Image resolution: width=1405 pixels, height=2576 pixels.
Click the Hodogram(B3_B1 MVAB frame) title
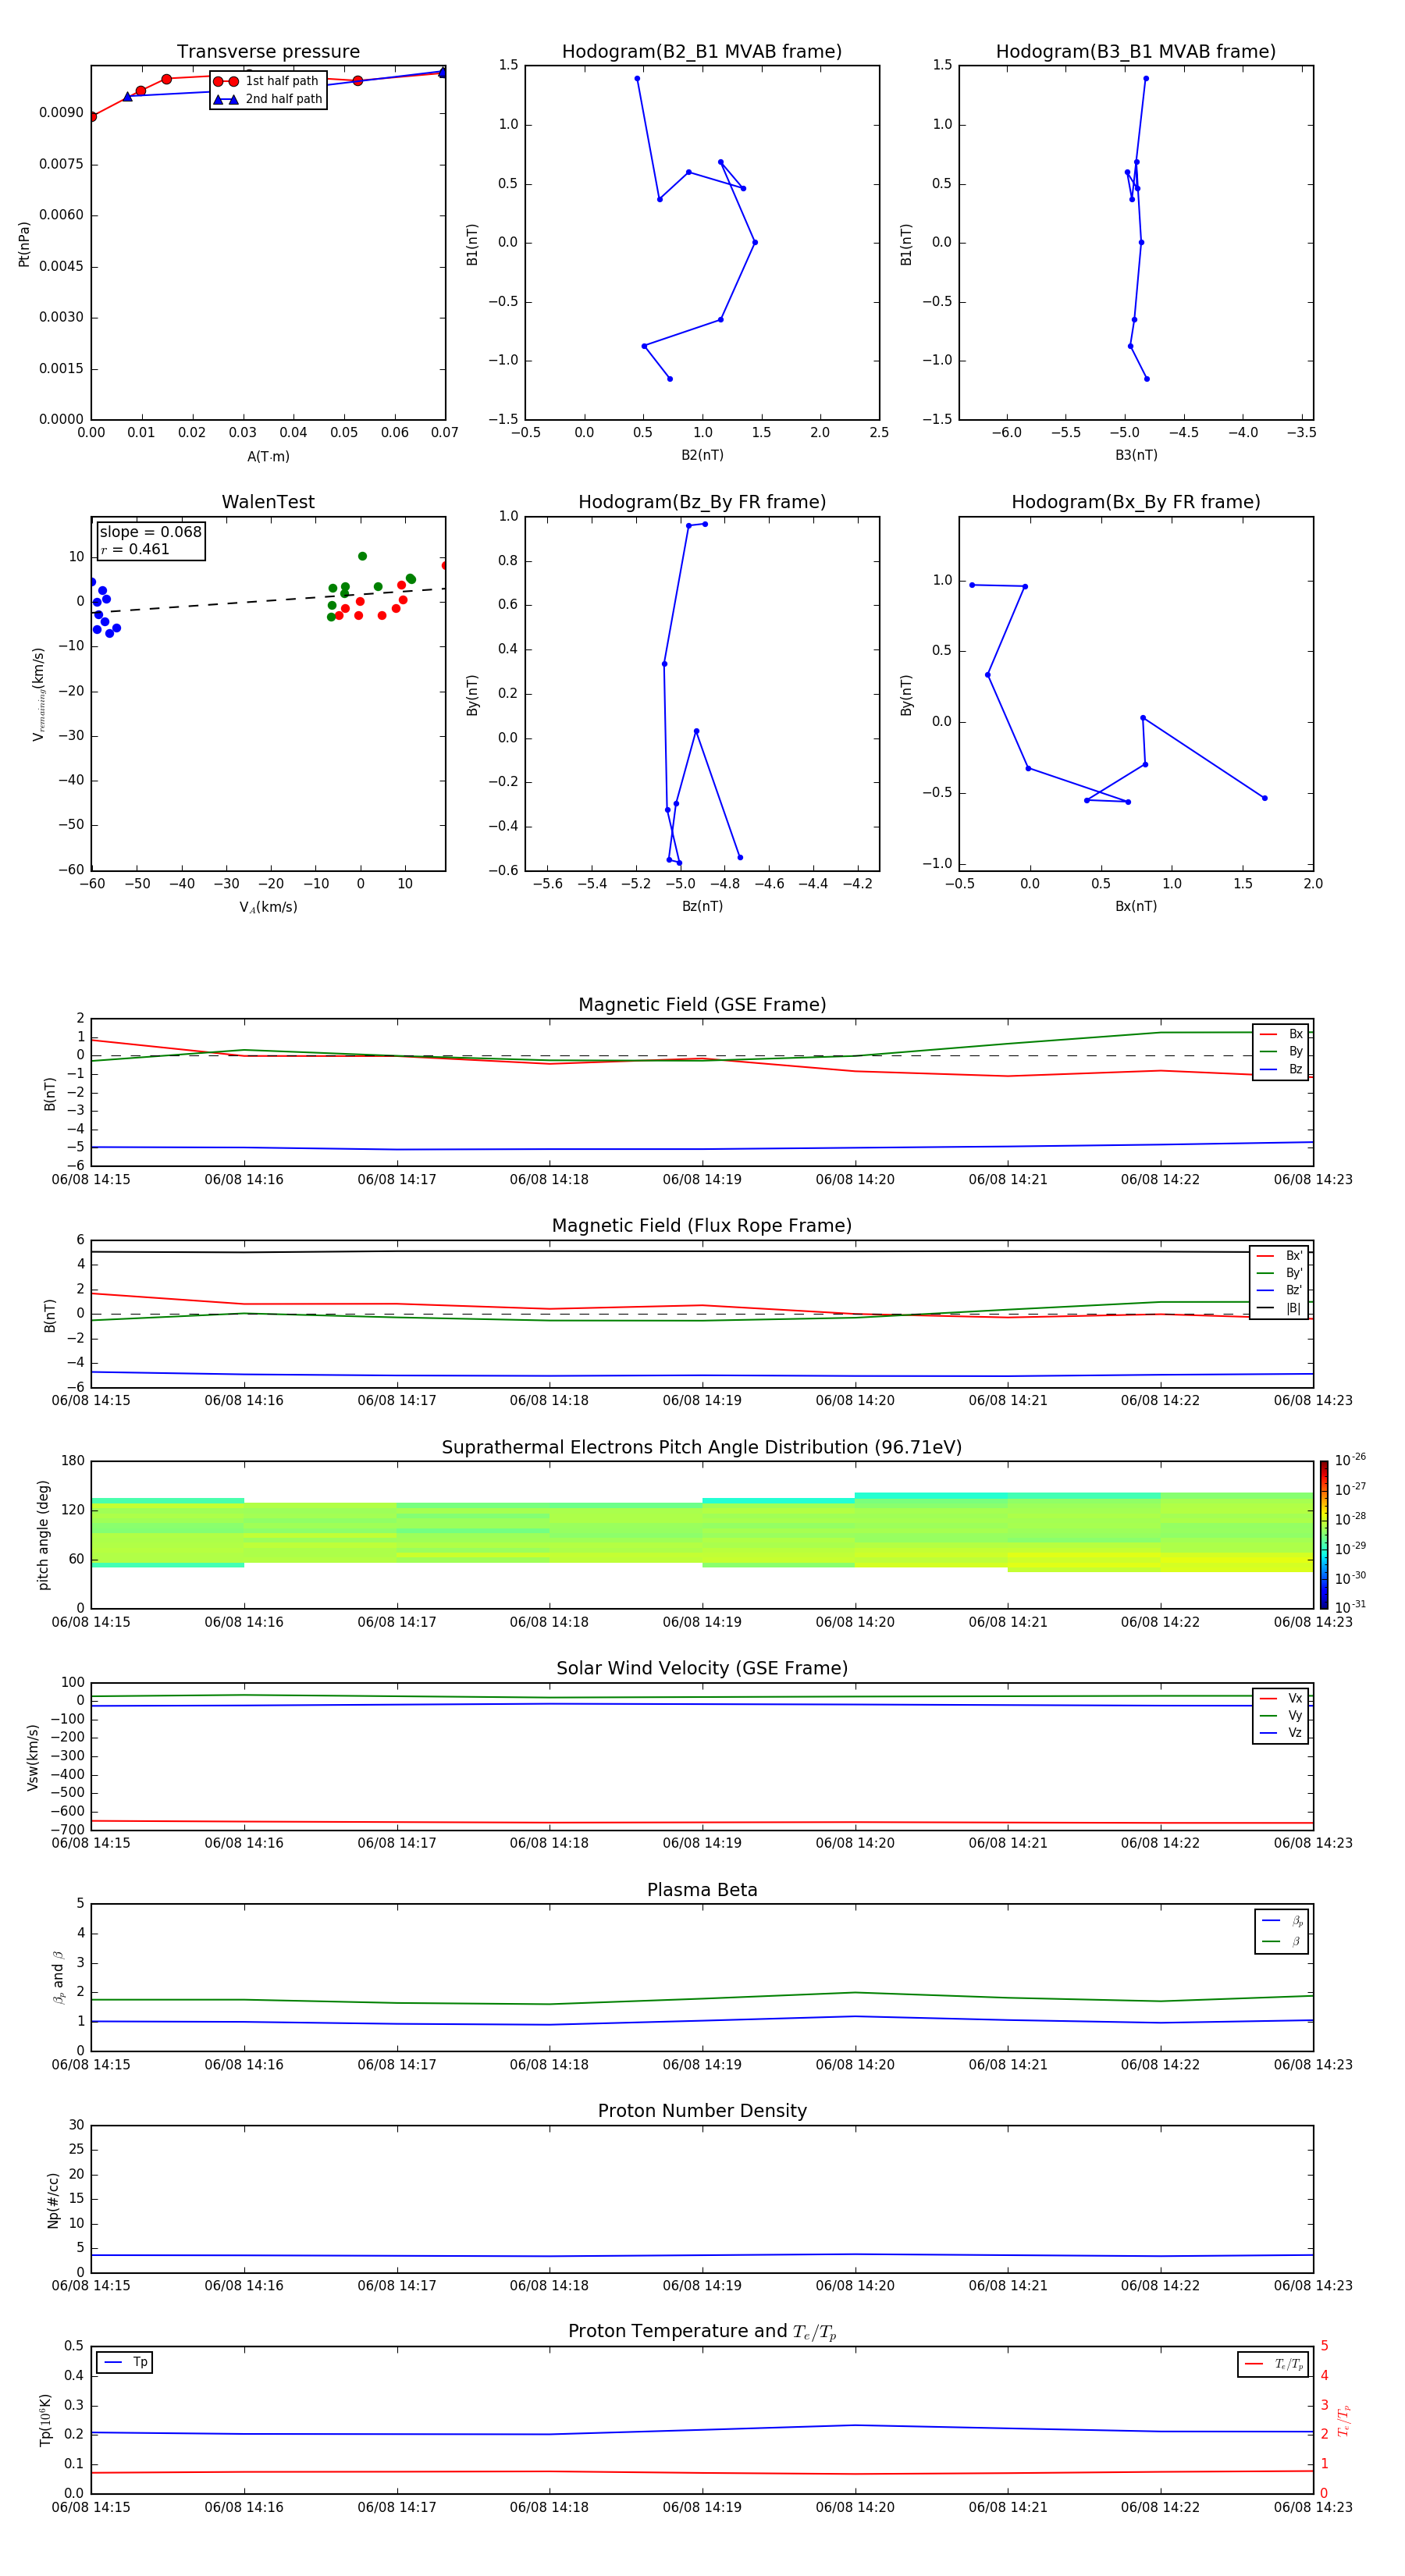1136,52
